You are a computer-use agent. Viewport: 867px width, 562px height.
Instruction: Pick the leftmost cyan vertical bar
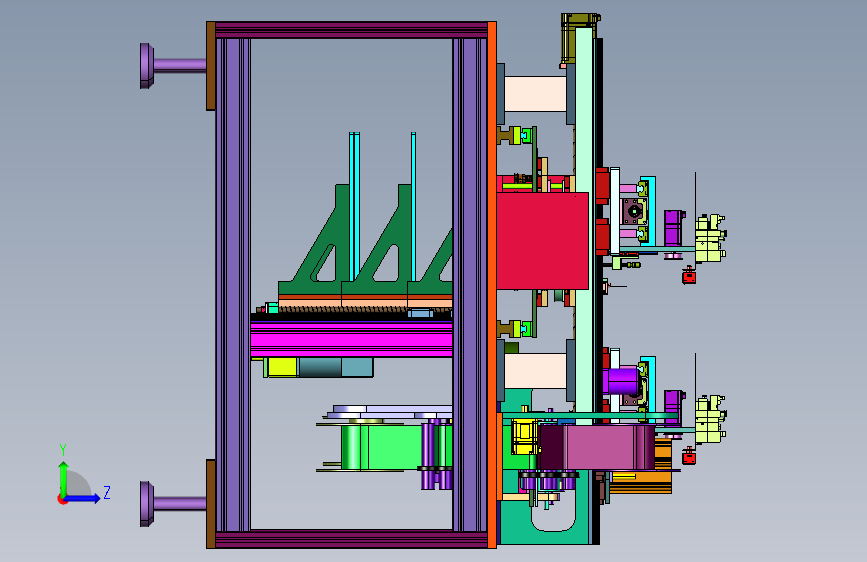tap(354, 206)
